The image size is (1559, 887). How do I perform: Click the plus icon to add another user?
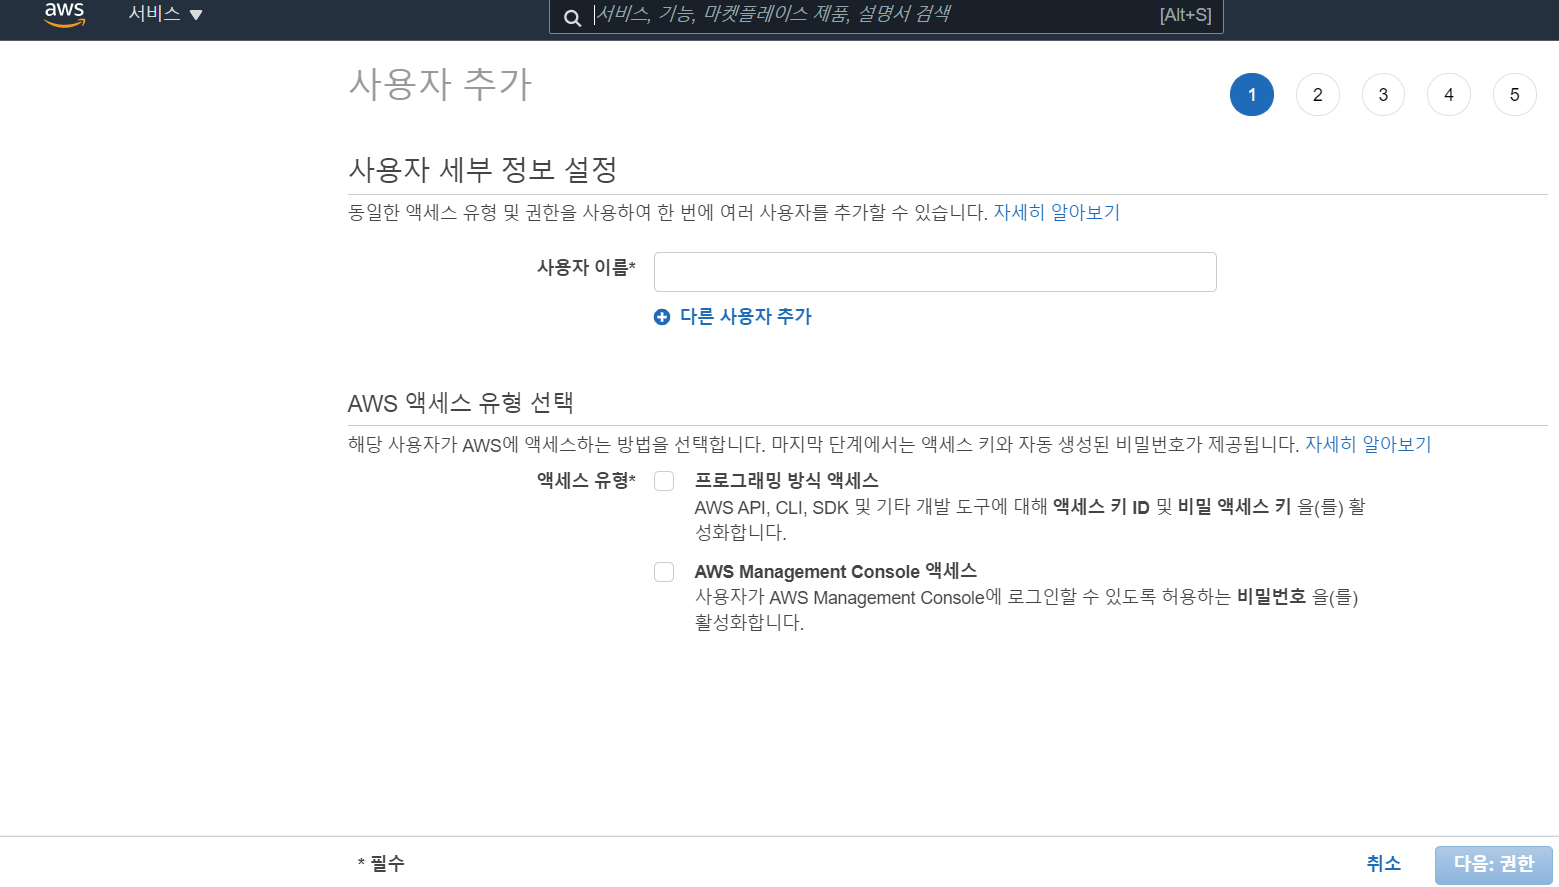[662, 317]
